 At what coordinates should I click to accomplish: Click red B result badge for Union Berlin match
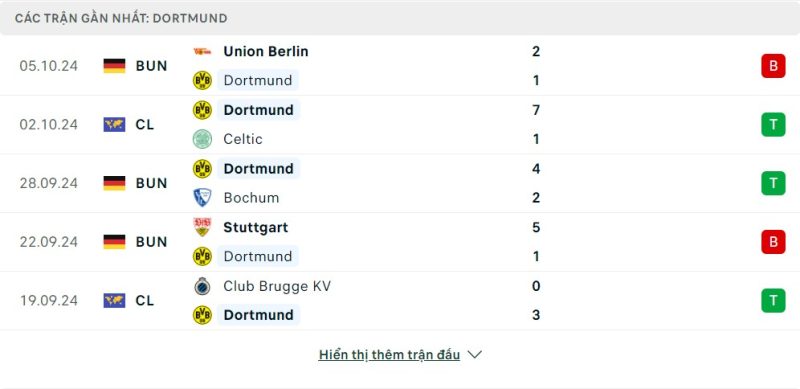coord(773,66)
